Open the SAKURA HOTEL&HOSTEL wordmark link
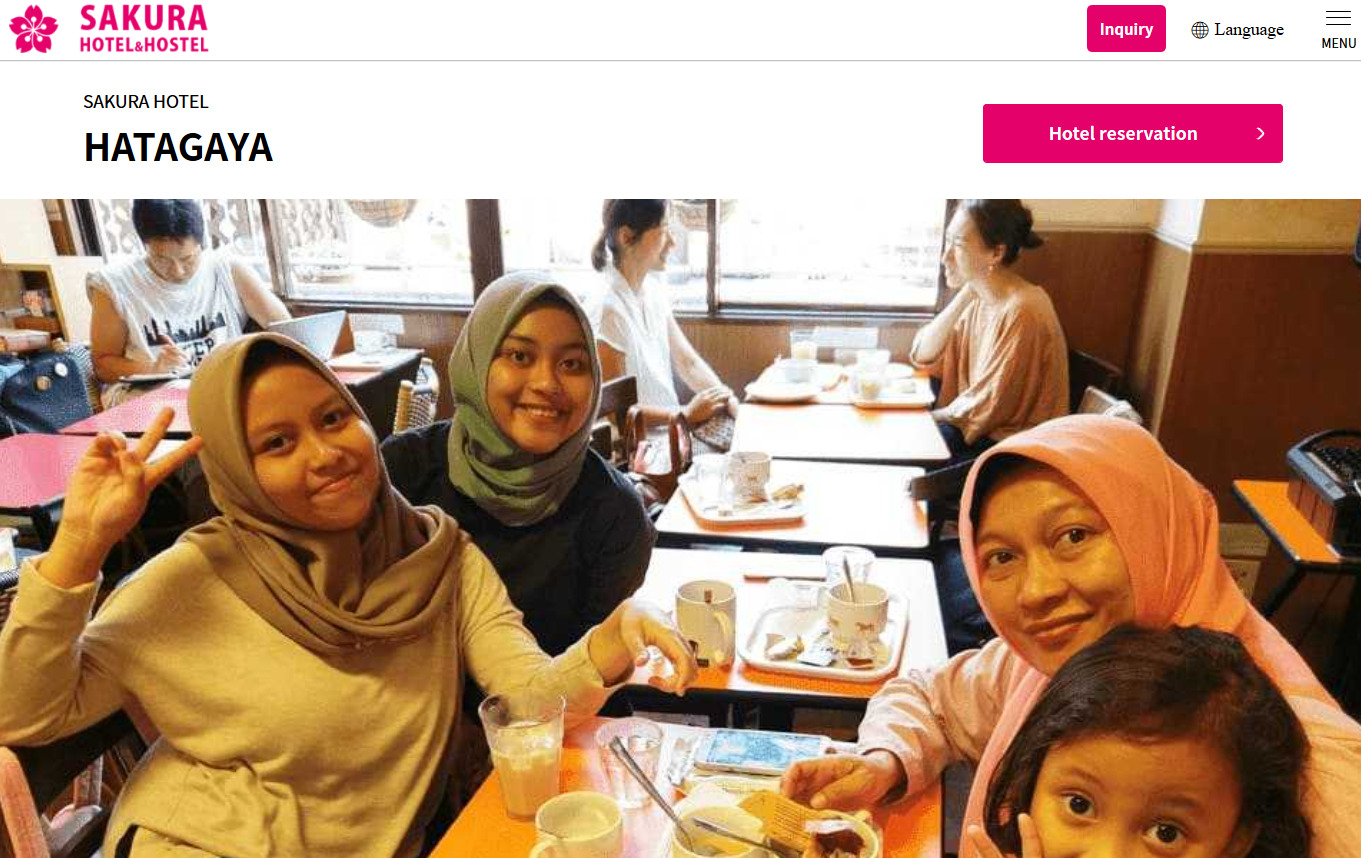Screen dimensions: 1361x858 click(x=144, y=29)
